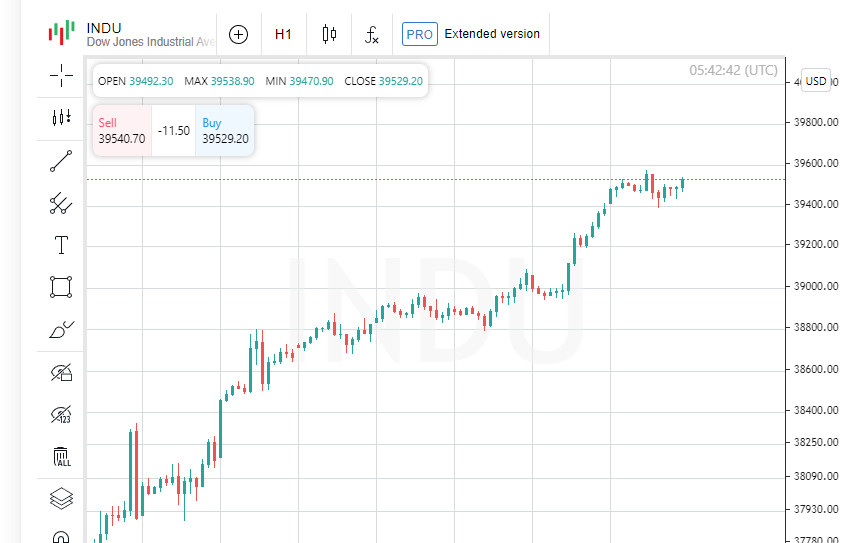Open the object layers panel
The width and height of the screenshot is (856, 543).
(61, 497)
